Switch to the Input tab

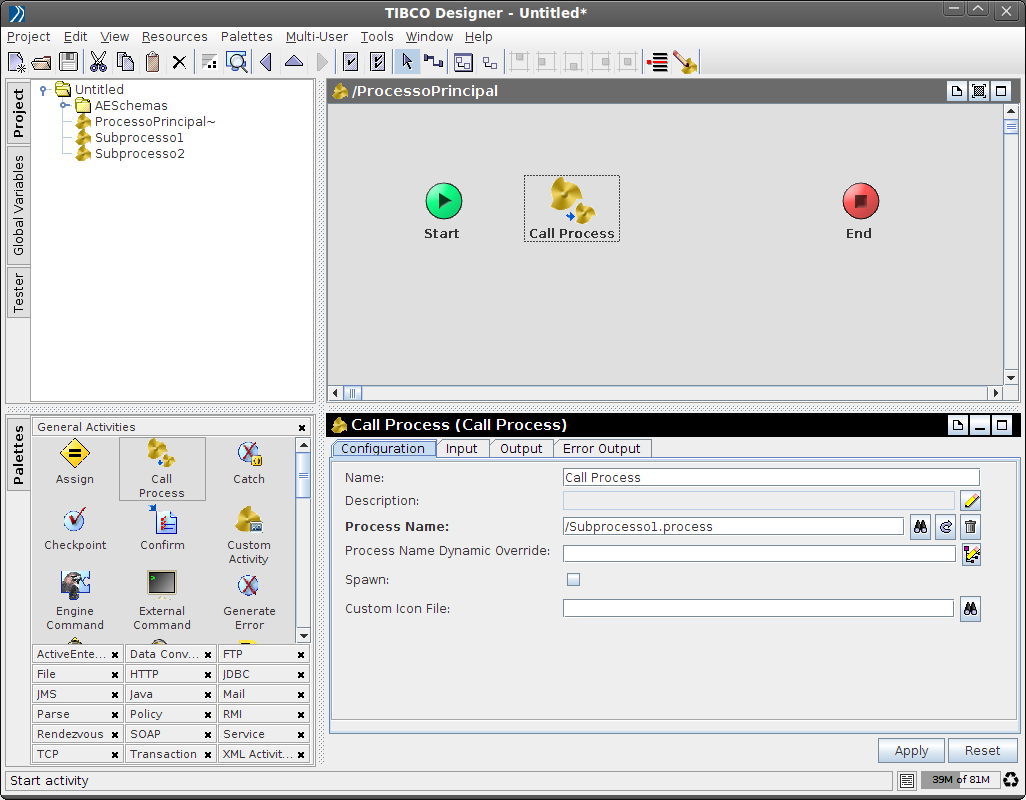pyautogui.click(x=462, y=448)
